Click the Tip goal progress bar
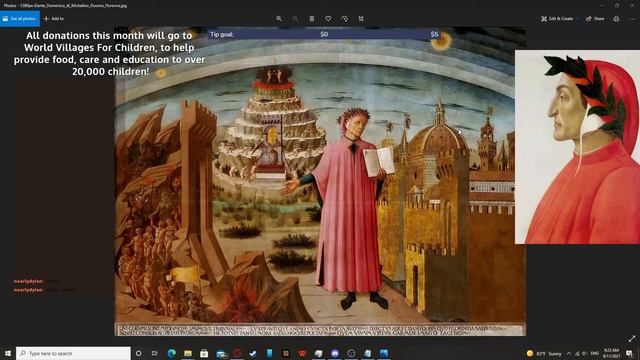This screenshot has width=640, height=360. click(324, 34)
